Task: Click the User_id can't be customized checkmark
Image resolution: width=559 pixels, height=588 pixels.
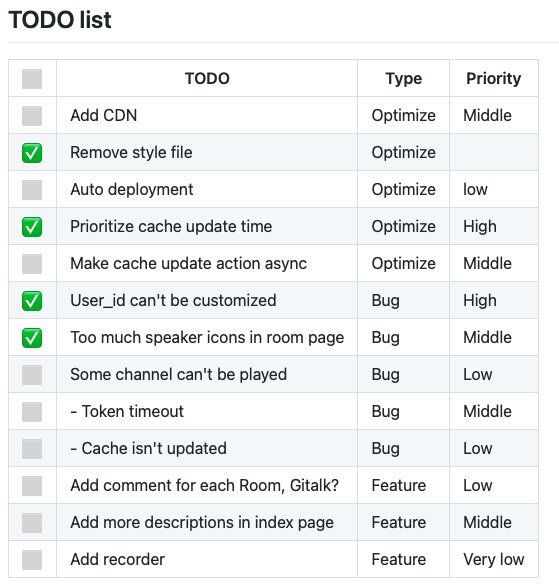Action: [32, 301]
